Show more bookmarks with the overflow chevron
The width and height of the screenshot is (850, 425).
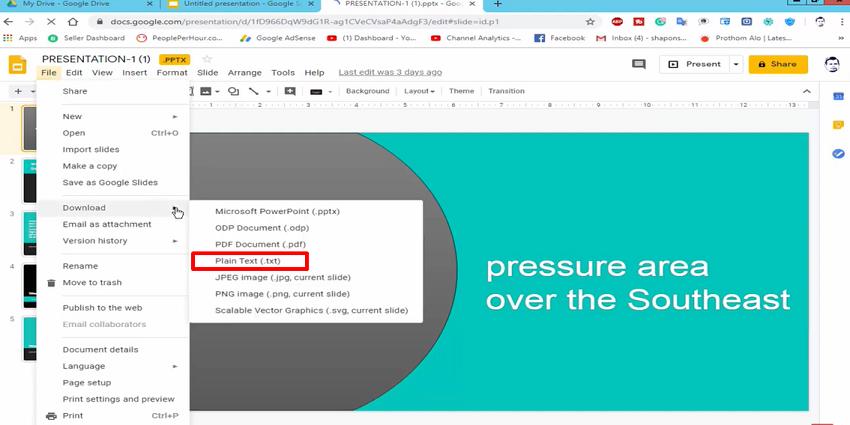841,38
